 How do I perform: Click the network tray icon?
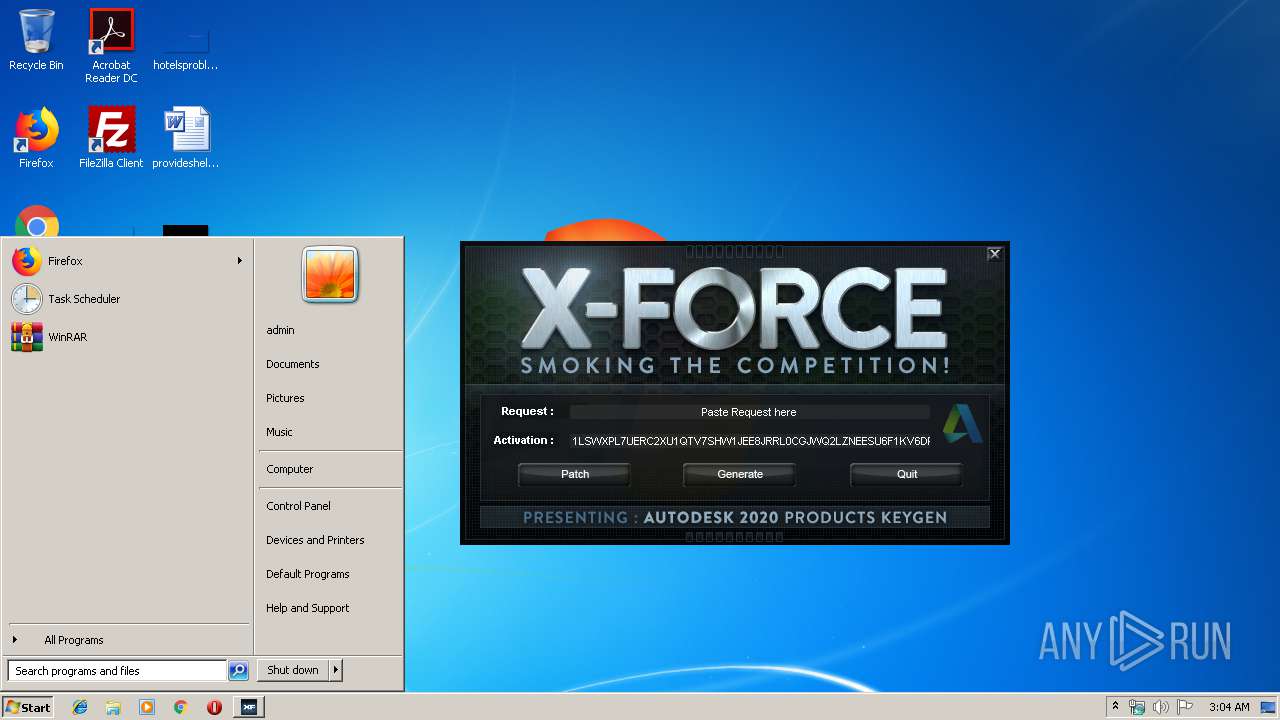point(1137,707)
